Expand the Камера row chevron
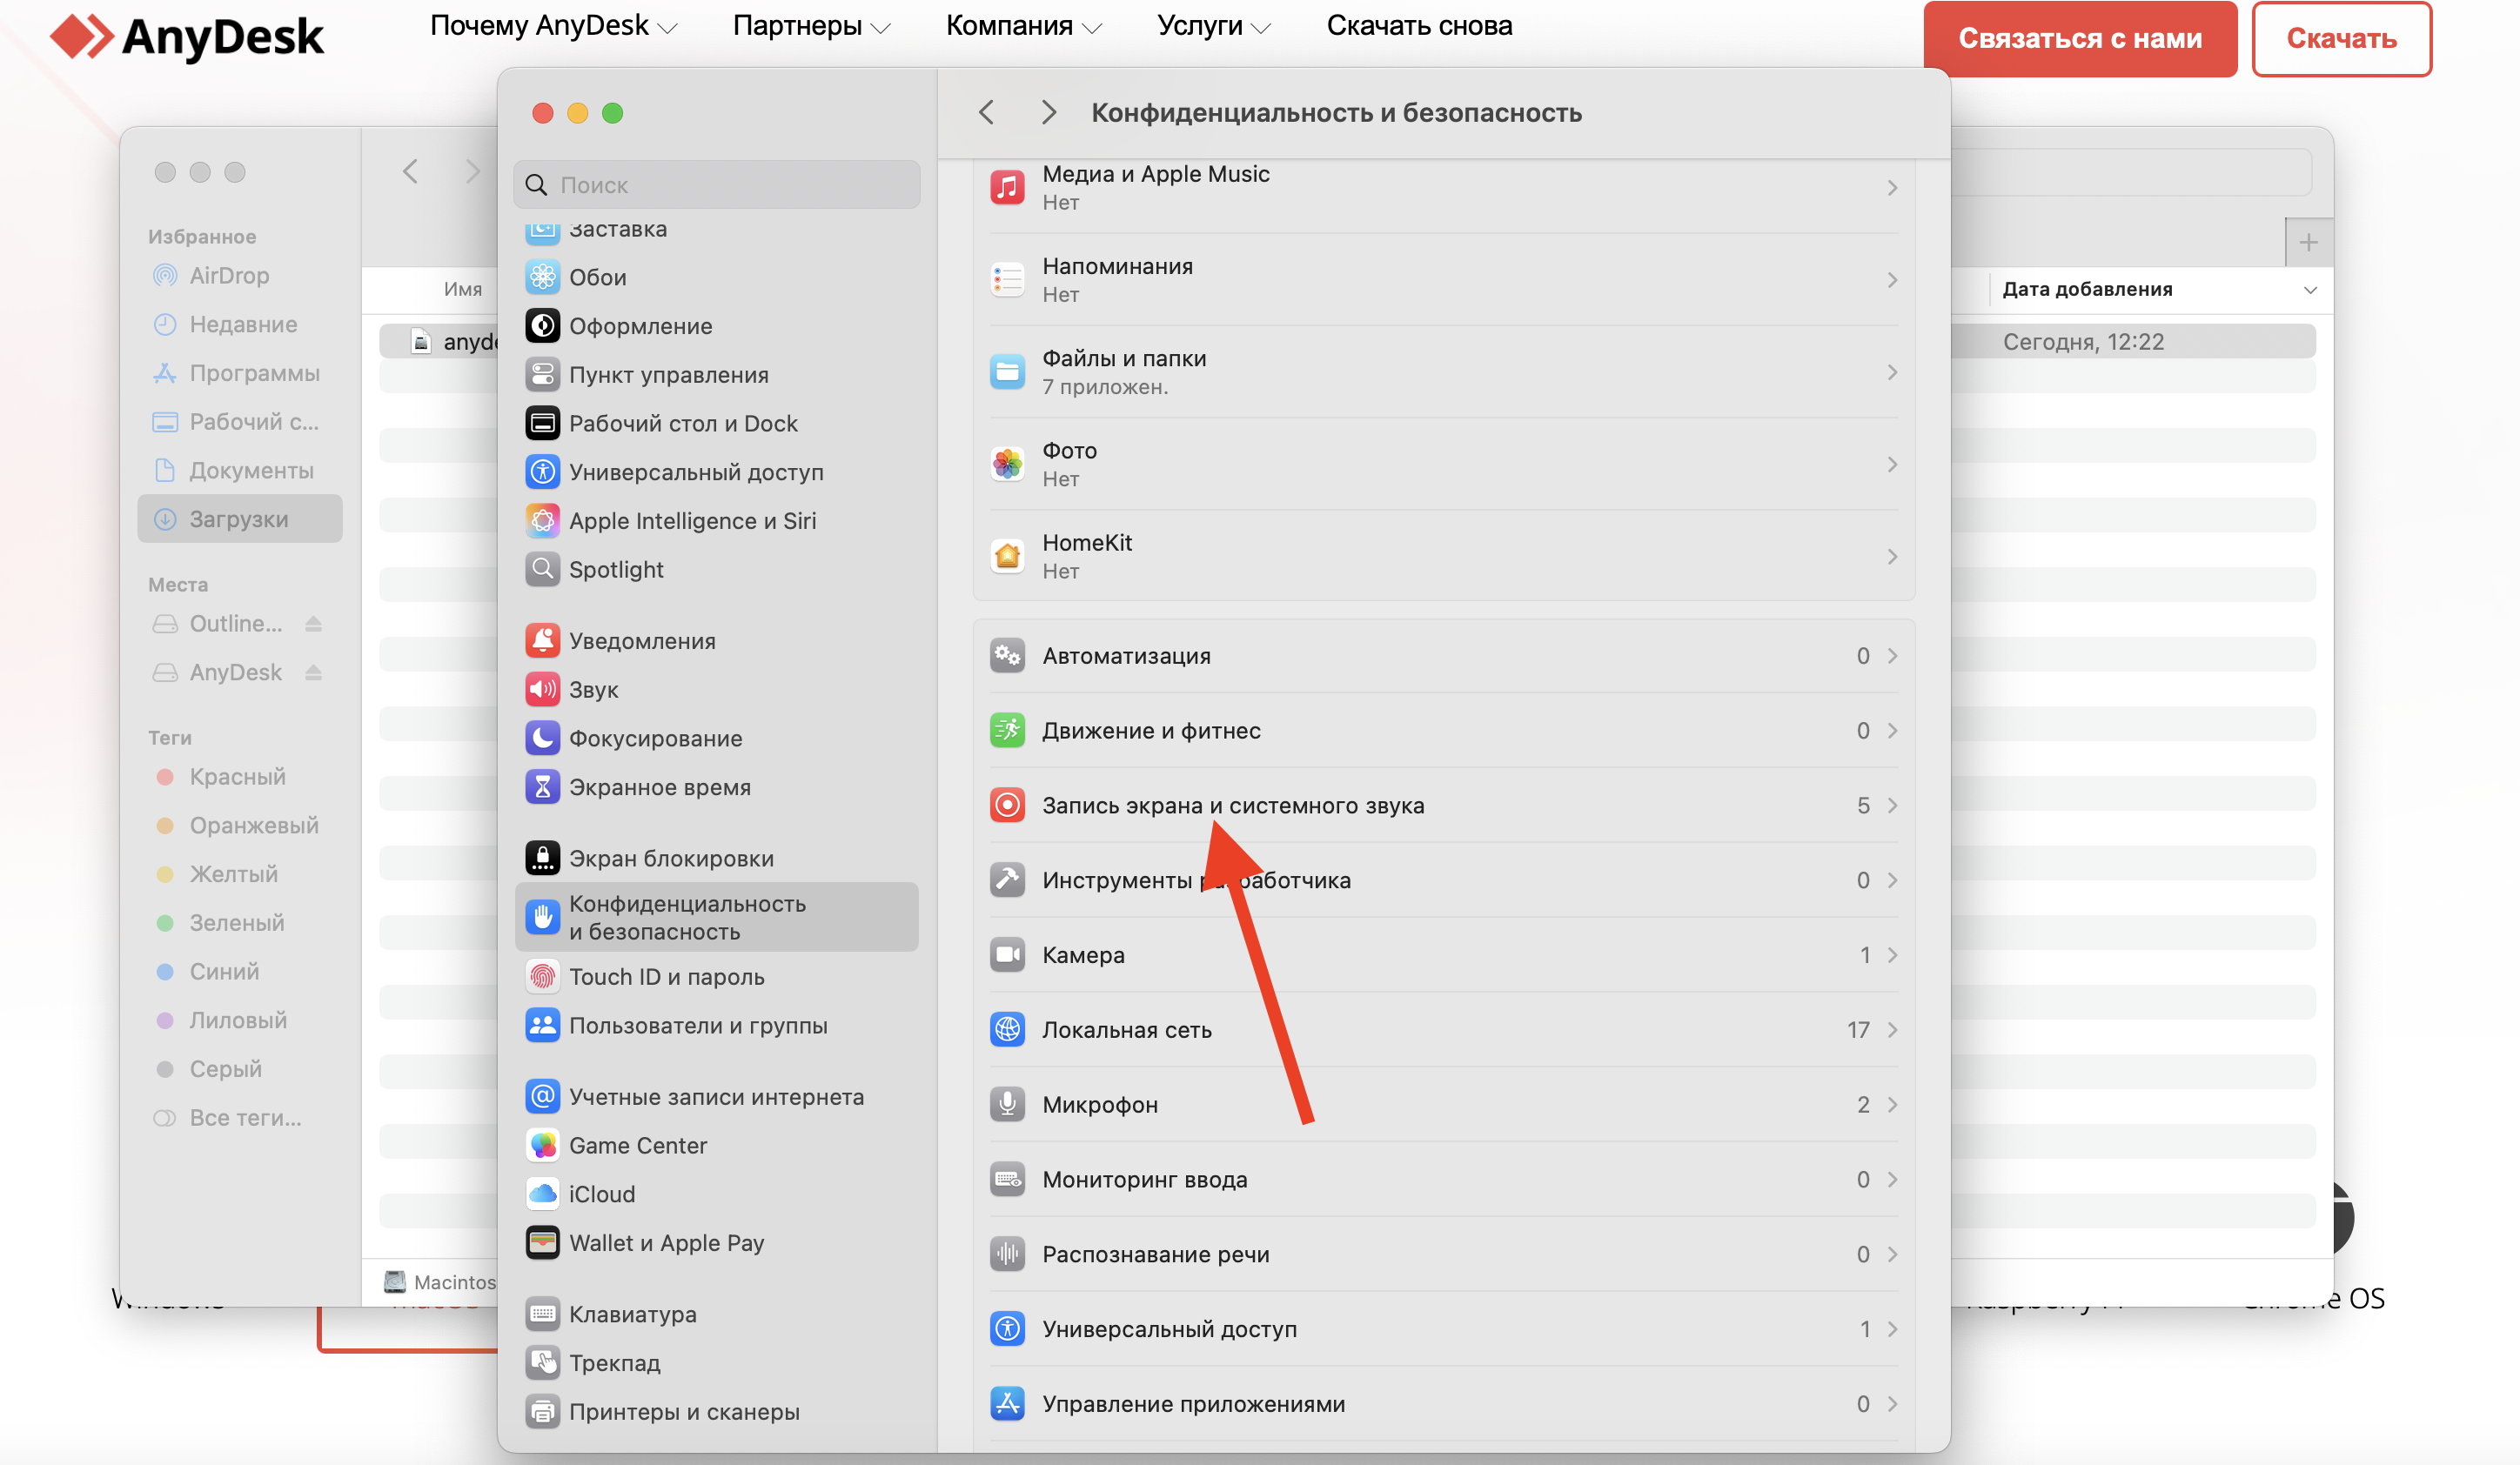The width and height of the screenshot is (2520, 1465). [1892, 956]
